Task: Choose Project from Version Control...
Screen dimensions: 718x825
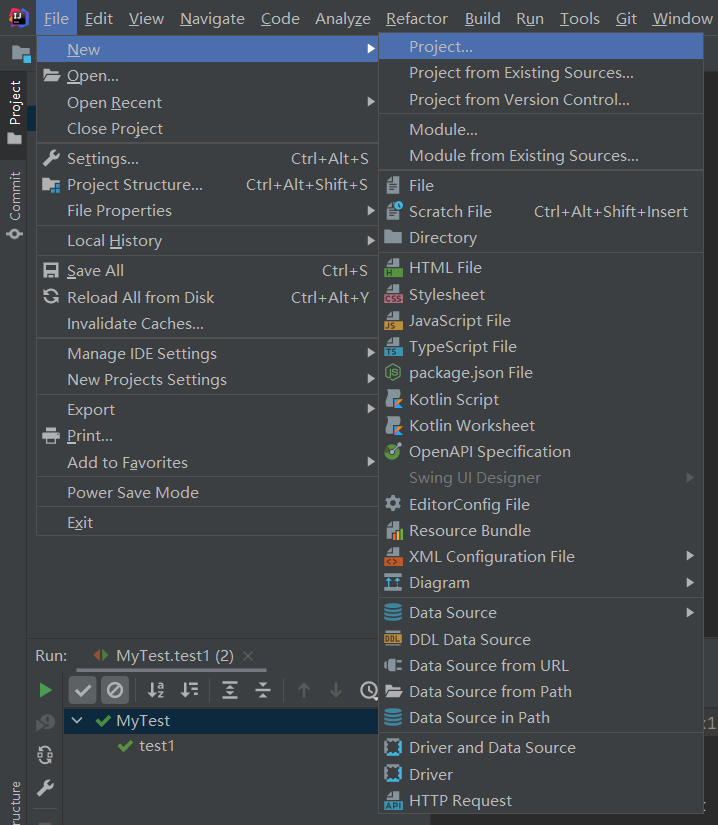Action: [x=541, y=99]
